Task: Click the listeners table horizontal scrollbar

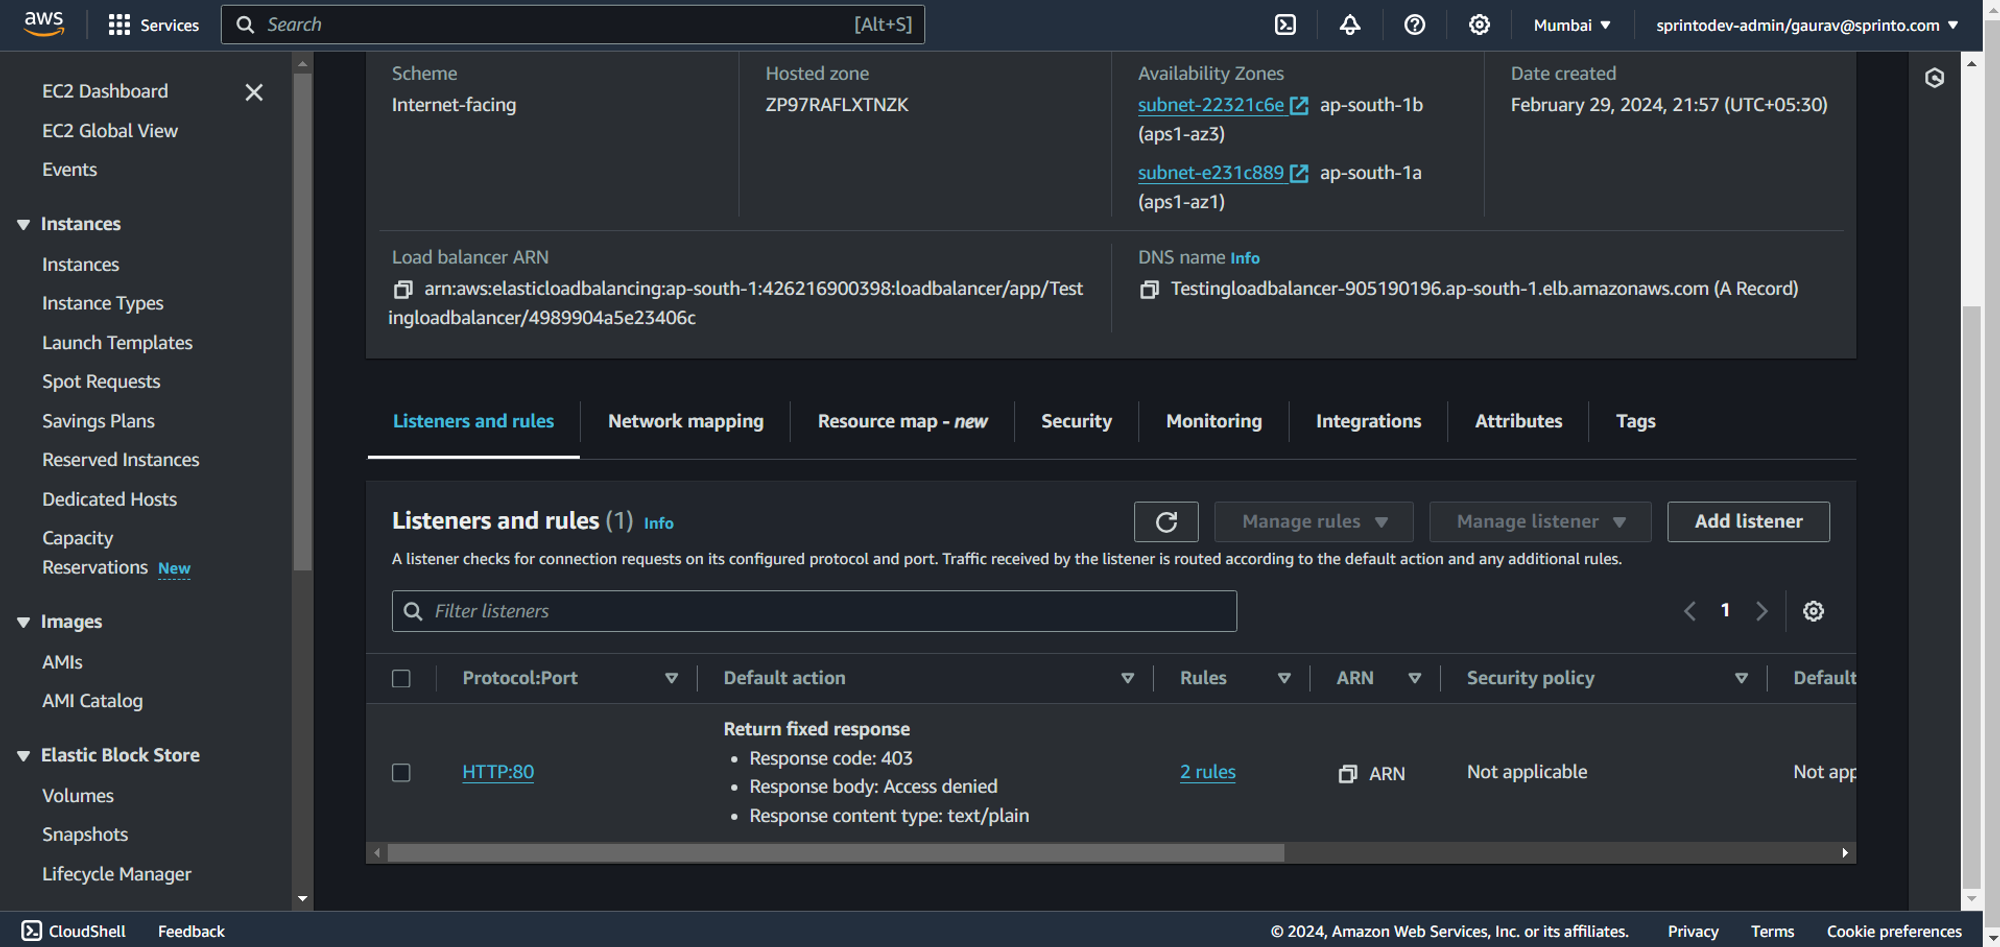Action: coord(836,853)
